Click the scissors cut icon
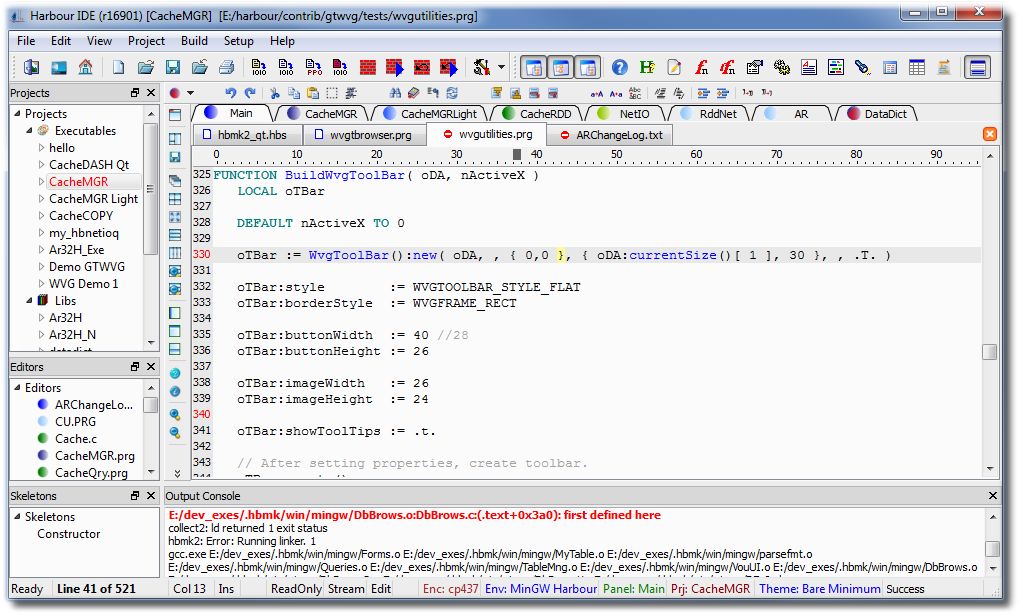This screenshot has width=1023, height=616. [274, 93]
